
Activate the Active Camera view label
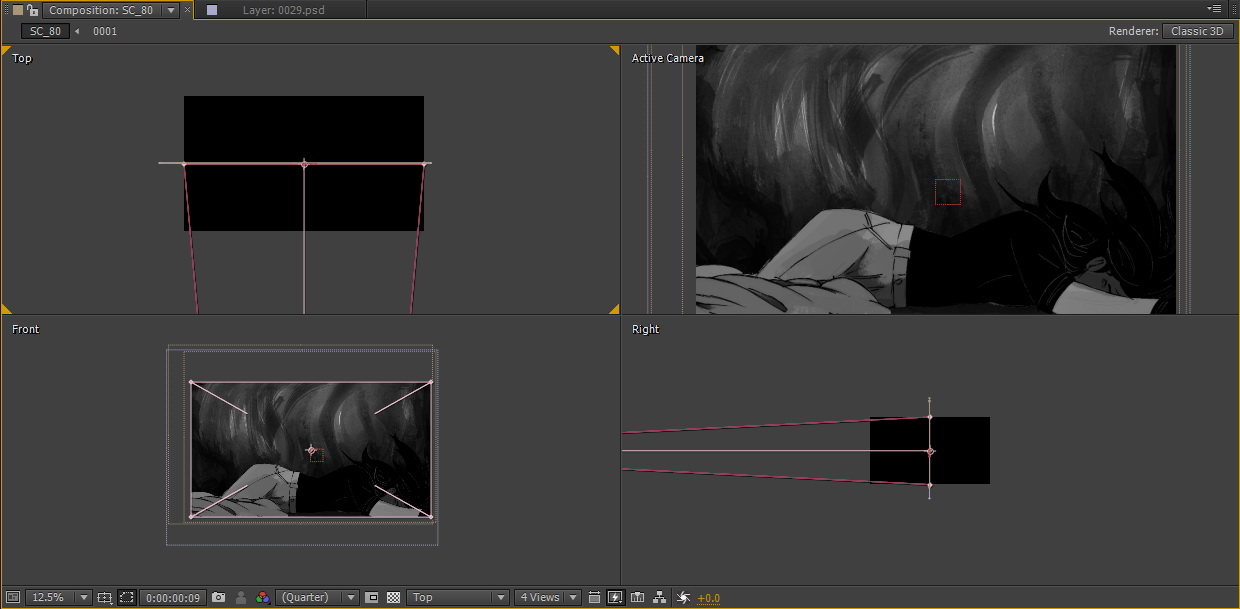668,58
